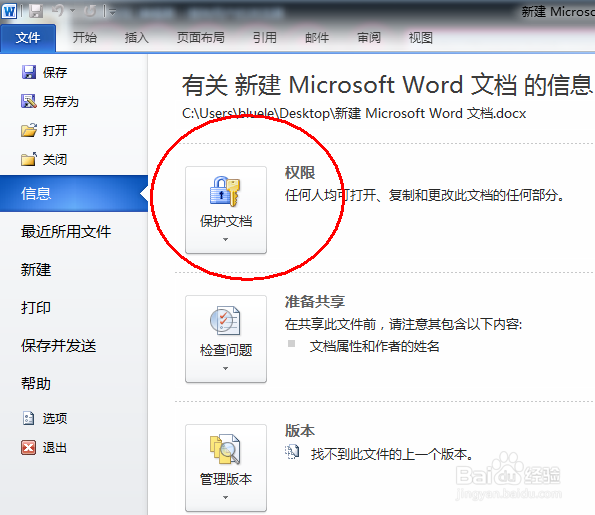Viewport: 595px width, 515px height.
Task: Select 关闭 in the backstage menu
Action: tap(55, 159)
